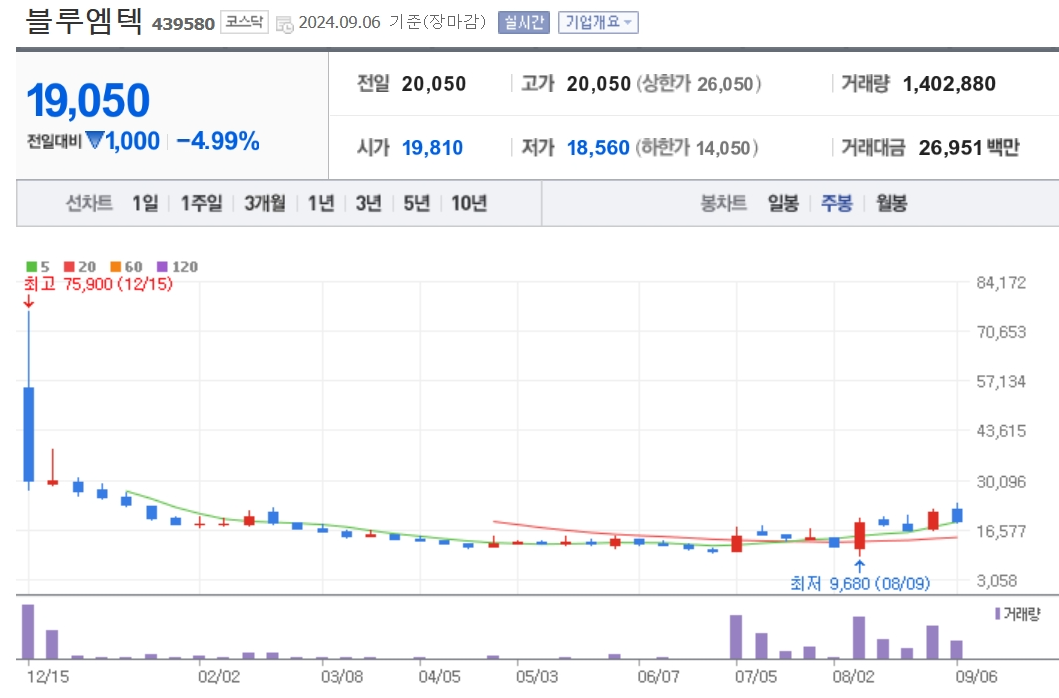
Task: Click the 03/08 x-axis date label
Action: coord(342,676)
